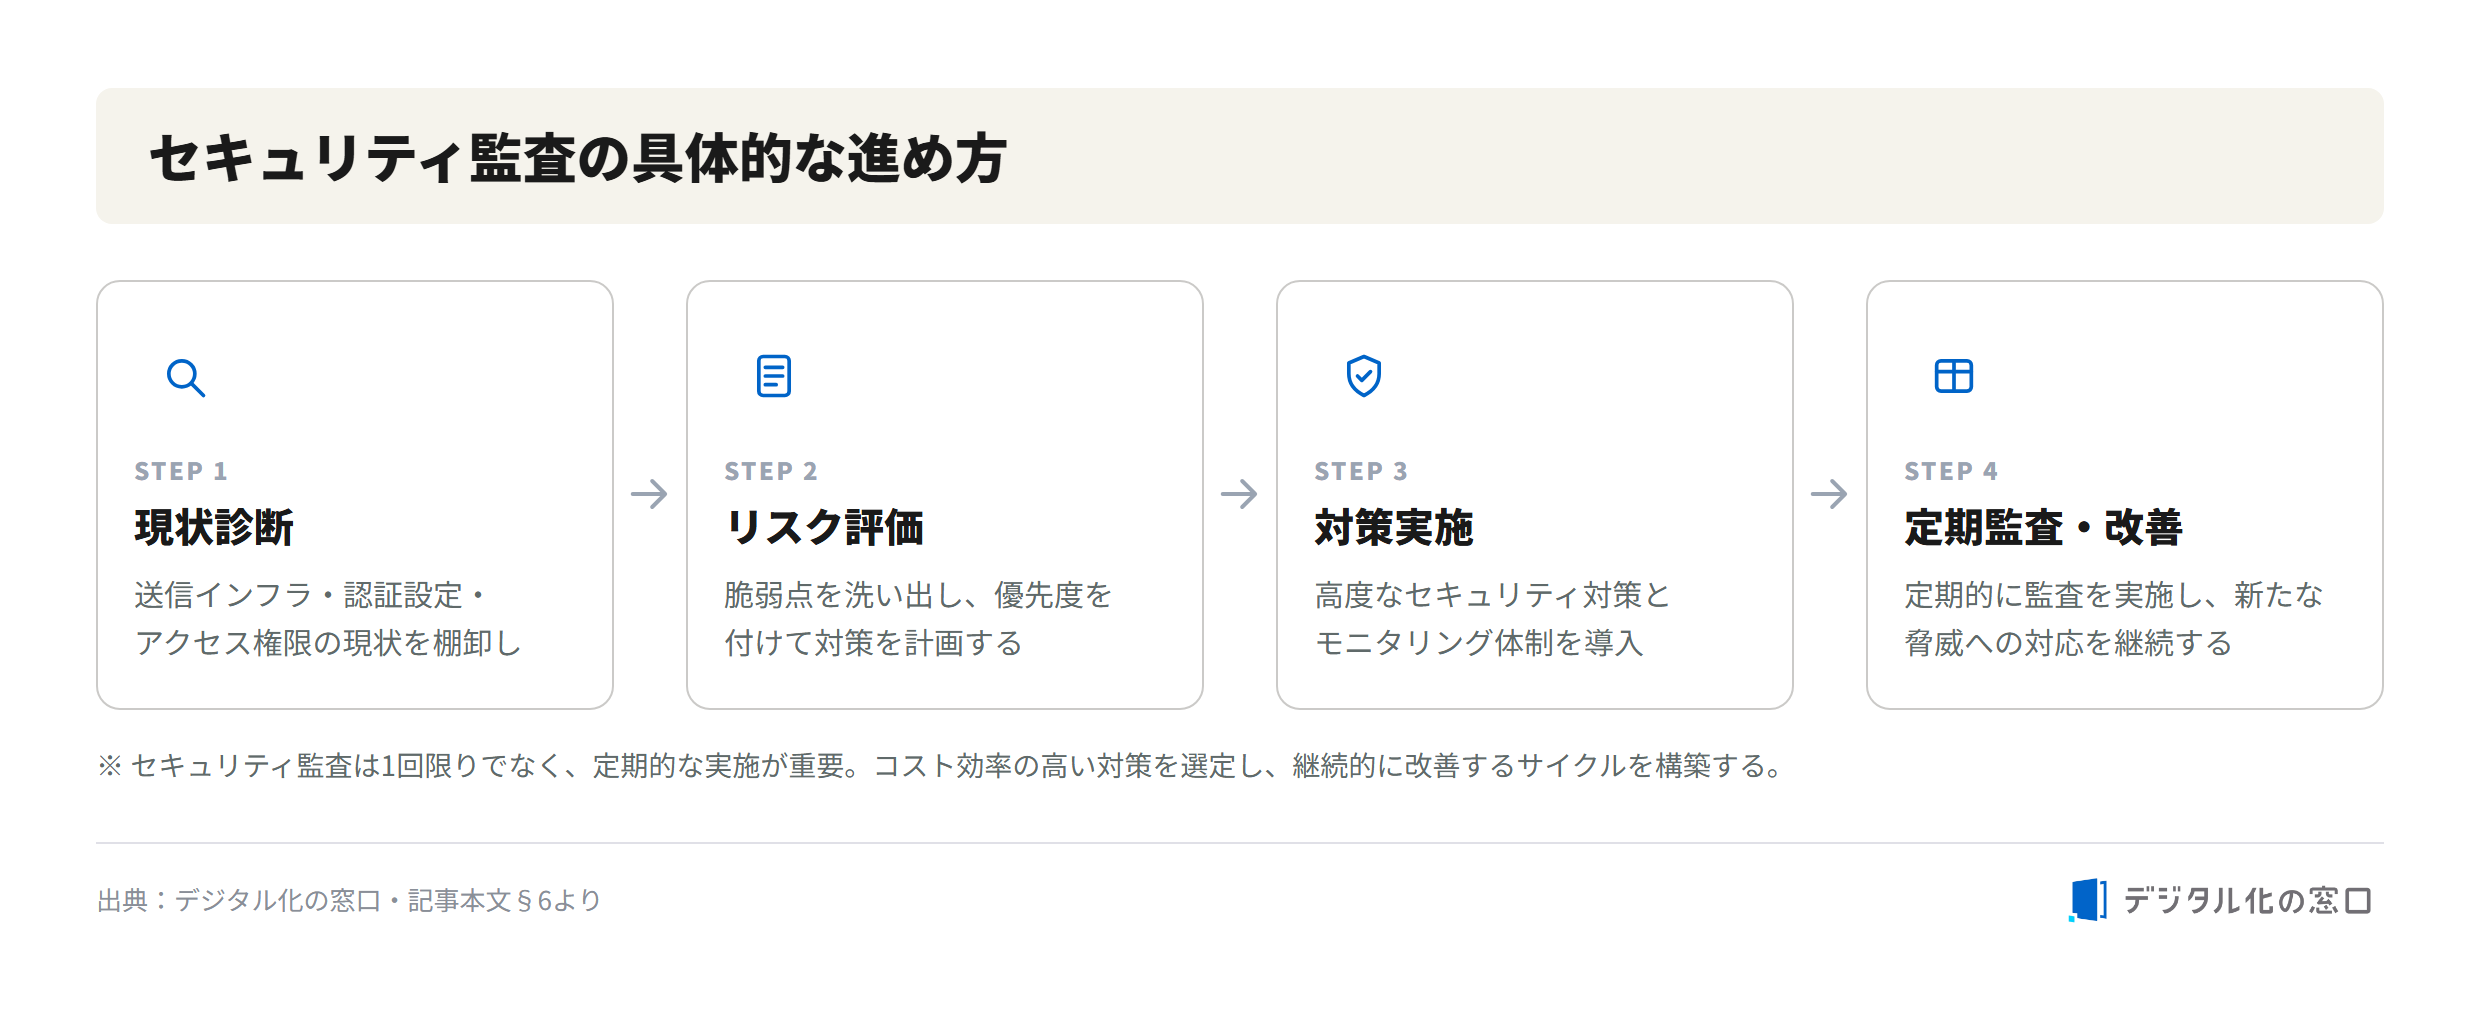Click the arrow between Step 2 and Step 3
Image resolution: width=2480 pixels, height=1016 pixels.
1239,493
